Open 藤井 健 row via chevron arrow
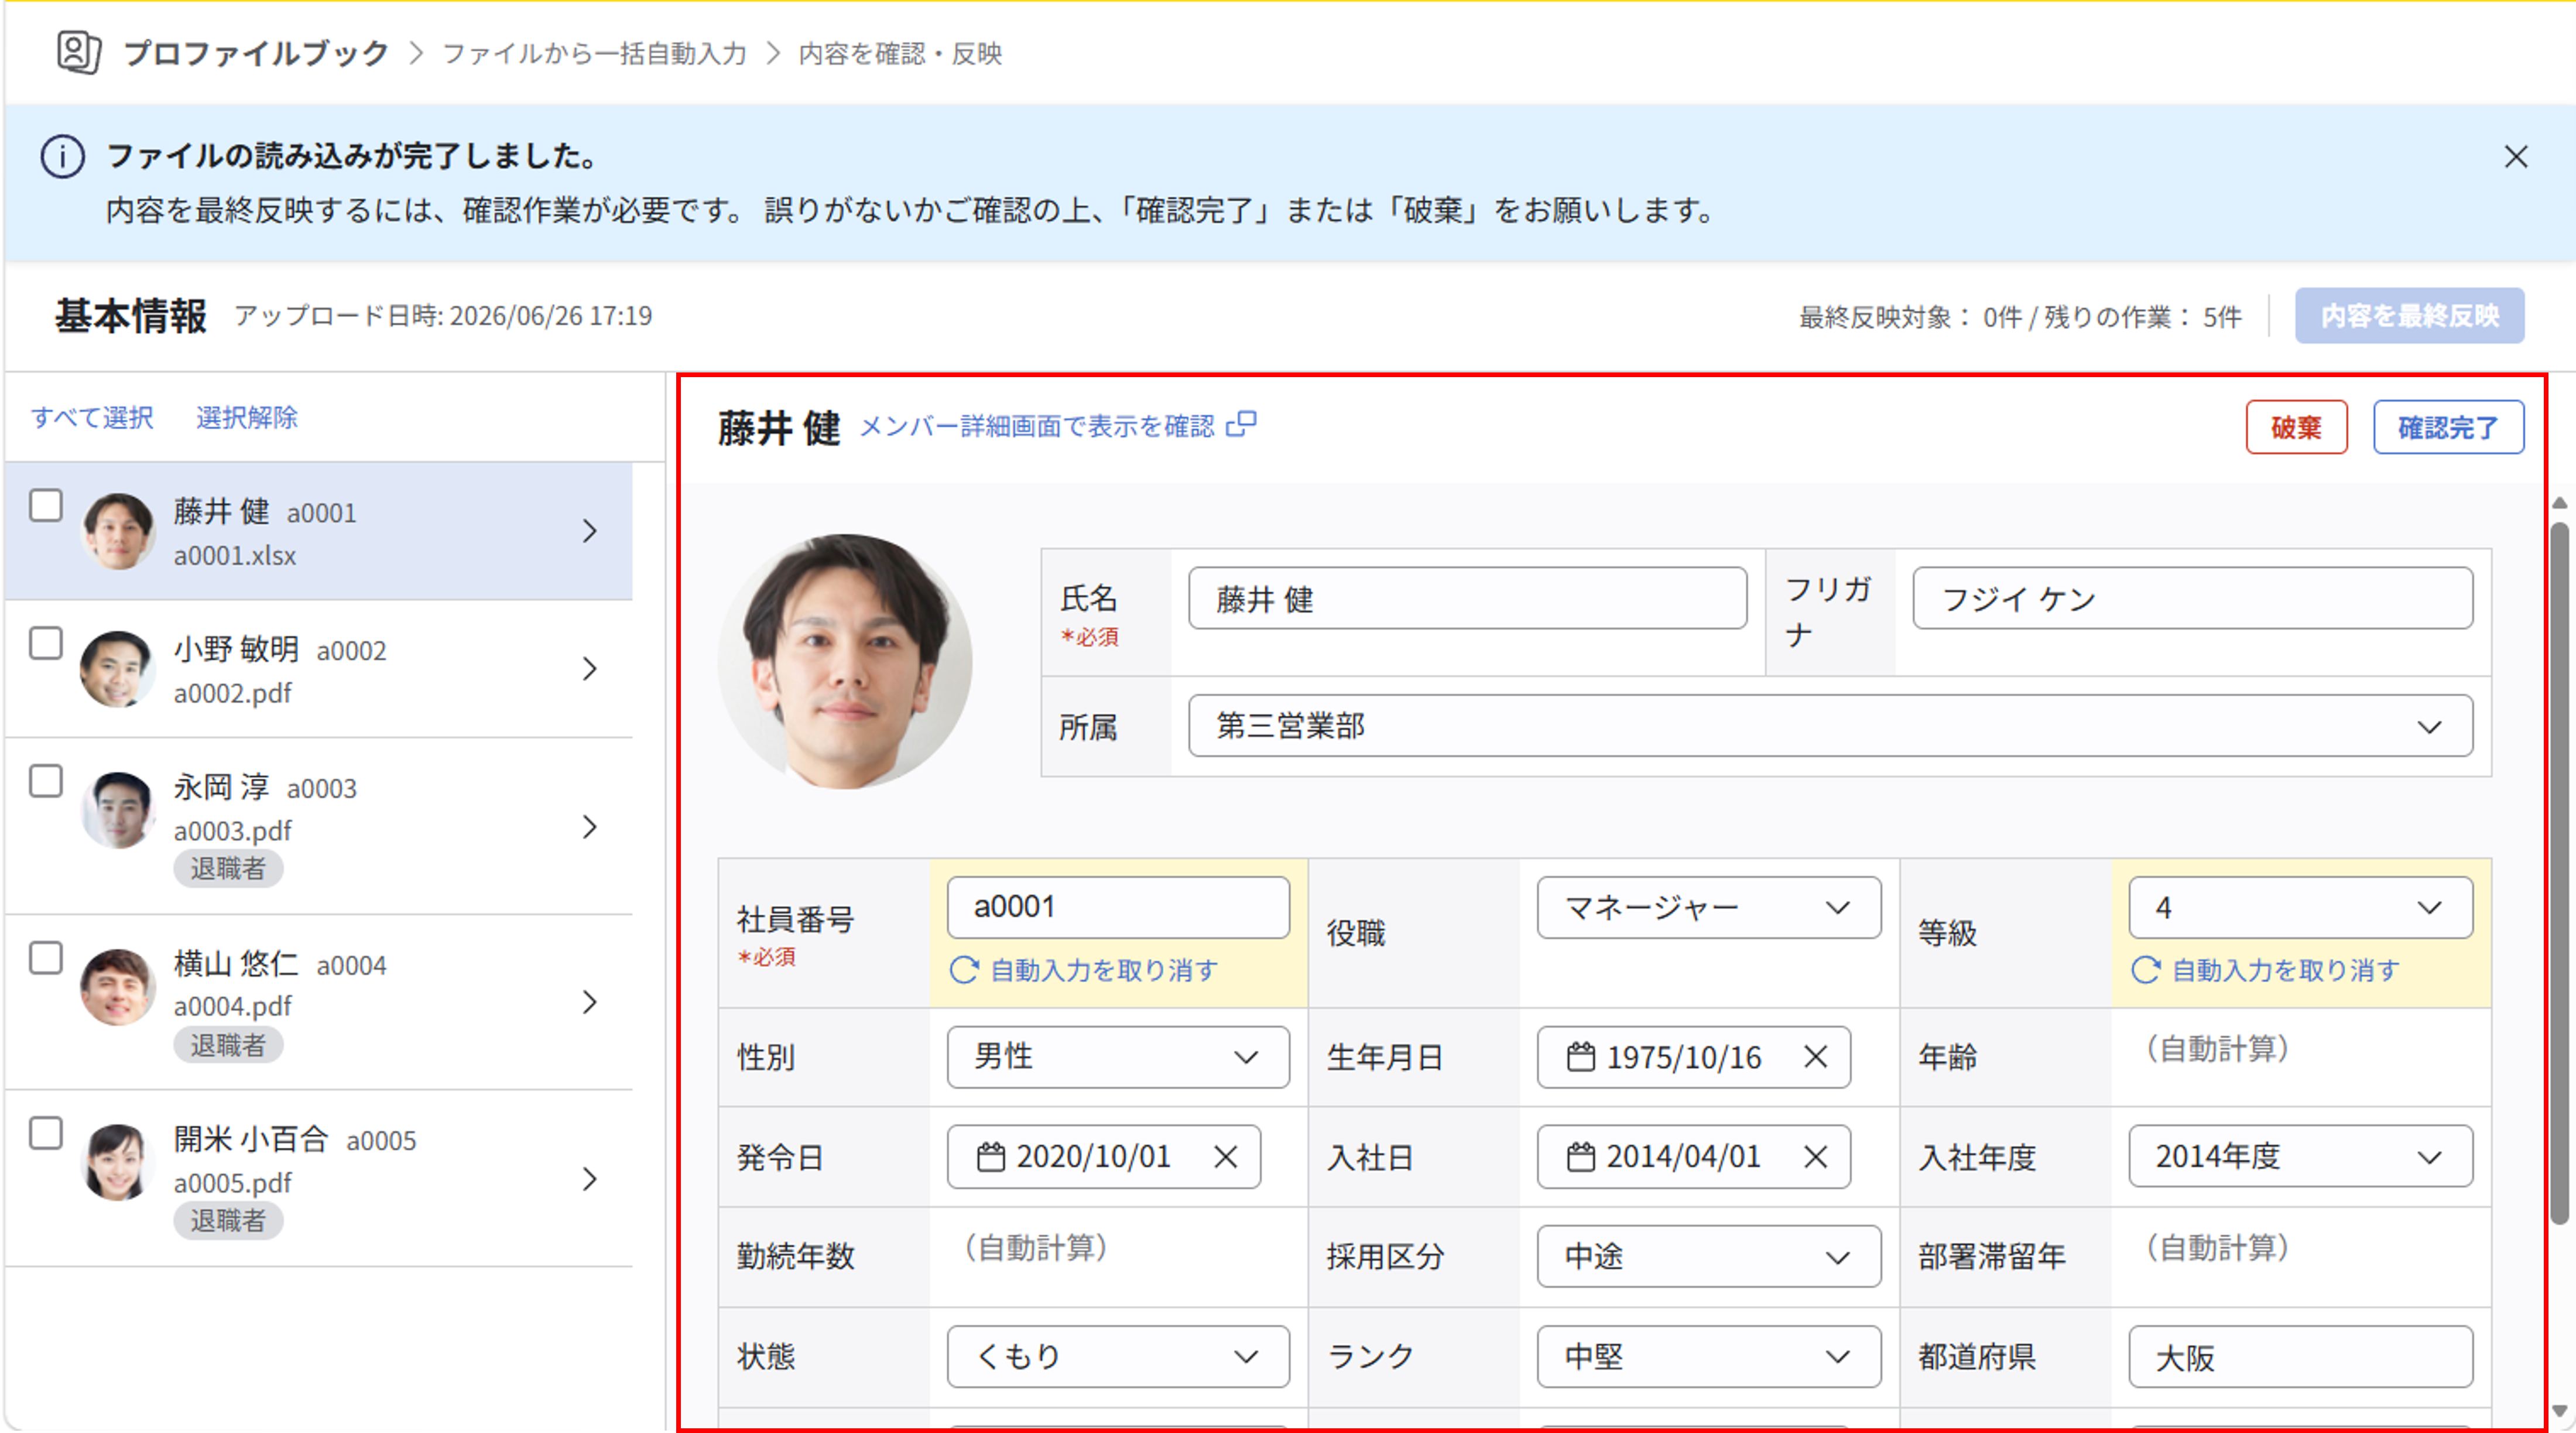The image size is (2576, 1433). [590, 531]
